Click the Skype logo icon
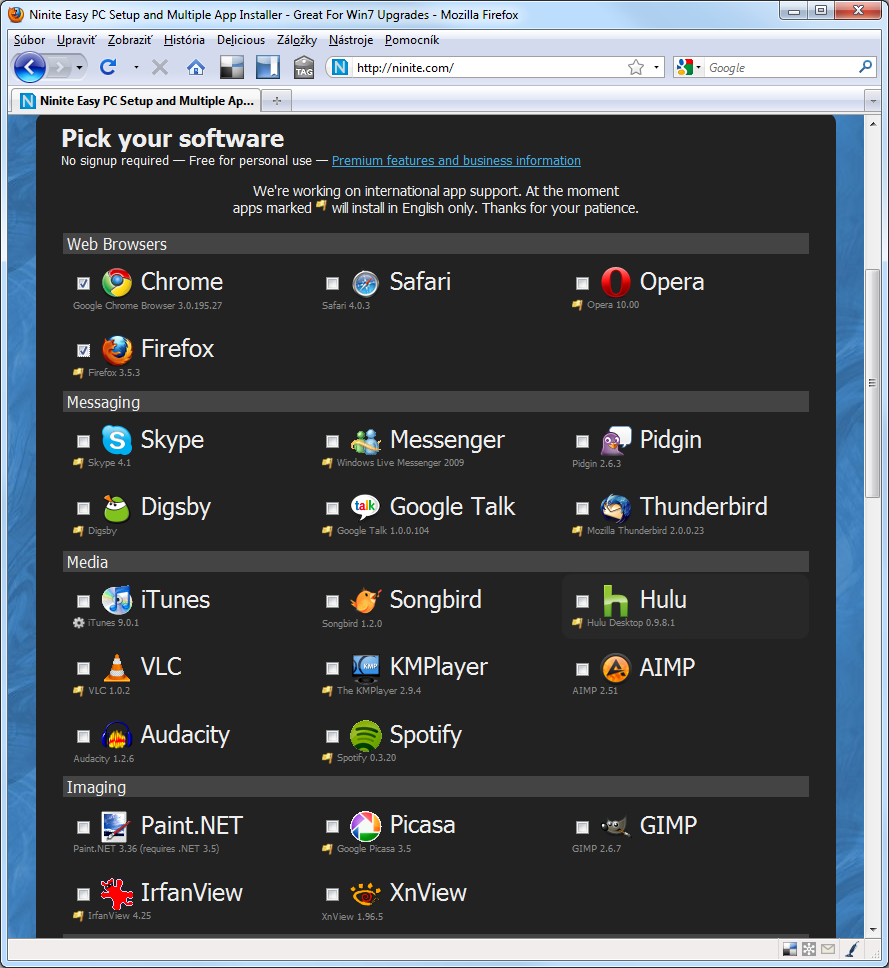 point(117,440)
